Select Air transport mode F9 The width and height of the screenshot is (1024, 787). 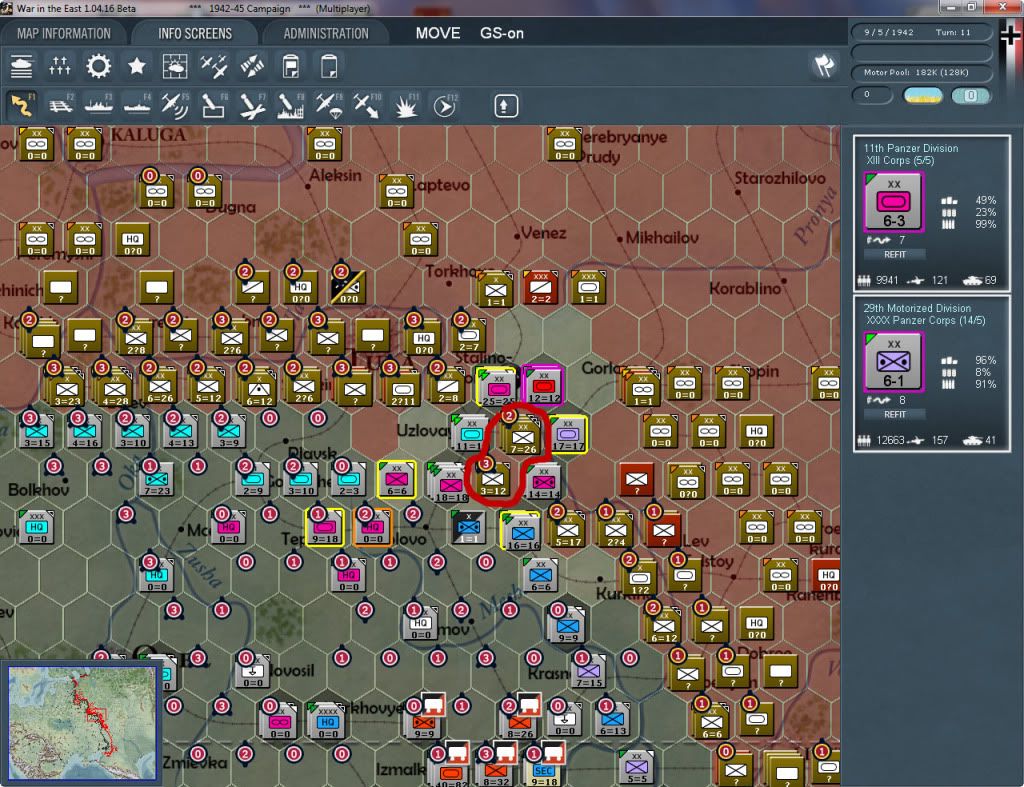[x=329, y=105]
